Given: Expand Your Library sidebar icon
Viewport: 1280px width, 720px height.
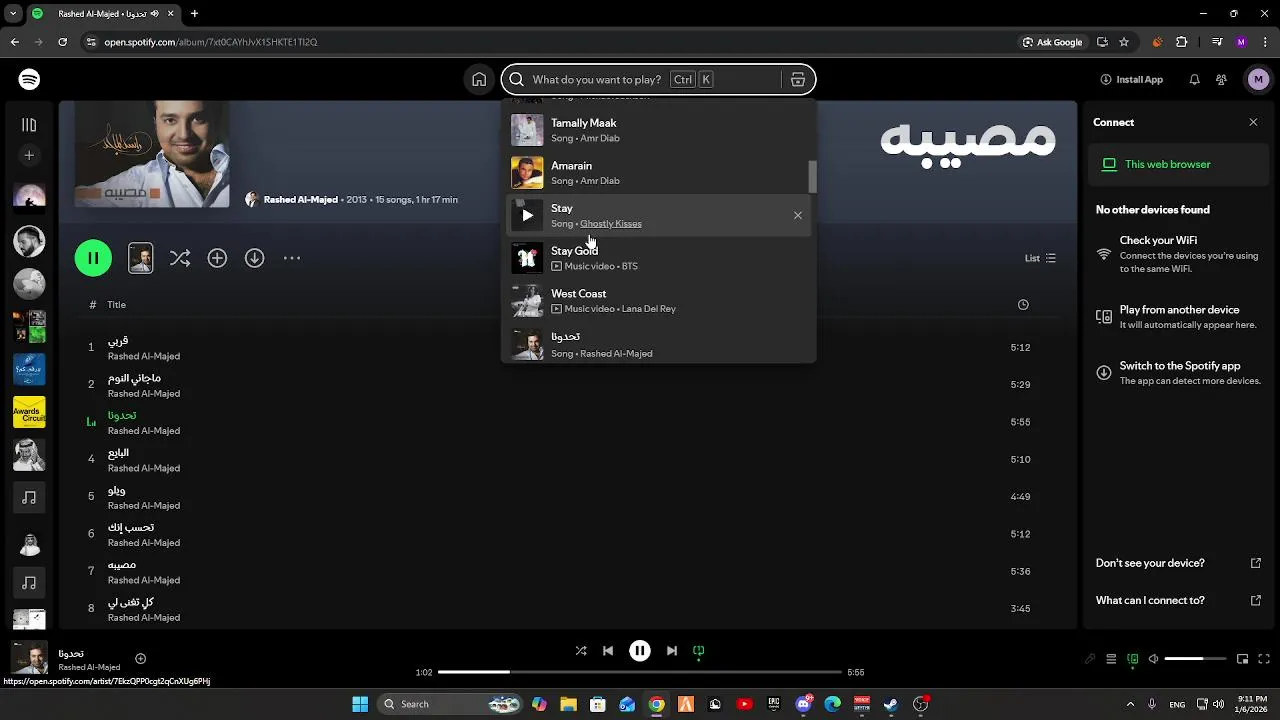Looking at the screenshot, I should click(29, 125).
